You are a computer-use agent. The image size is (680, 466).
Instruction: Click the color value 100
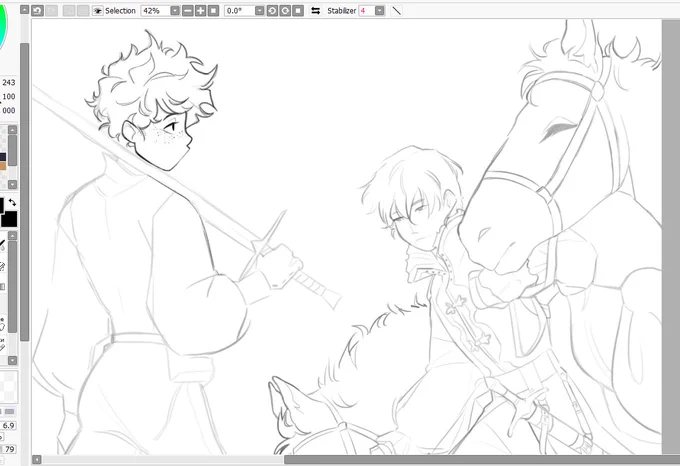9,96
